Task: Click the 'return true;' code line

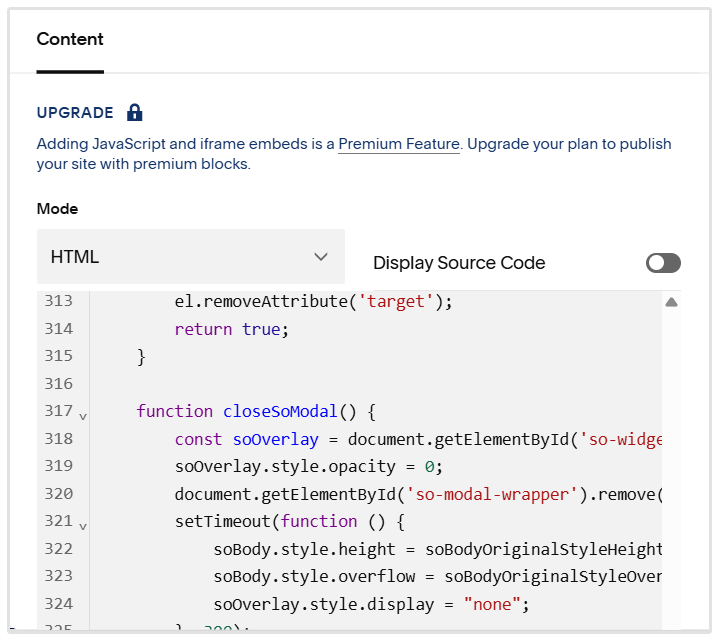Action: coord(232,329)
